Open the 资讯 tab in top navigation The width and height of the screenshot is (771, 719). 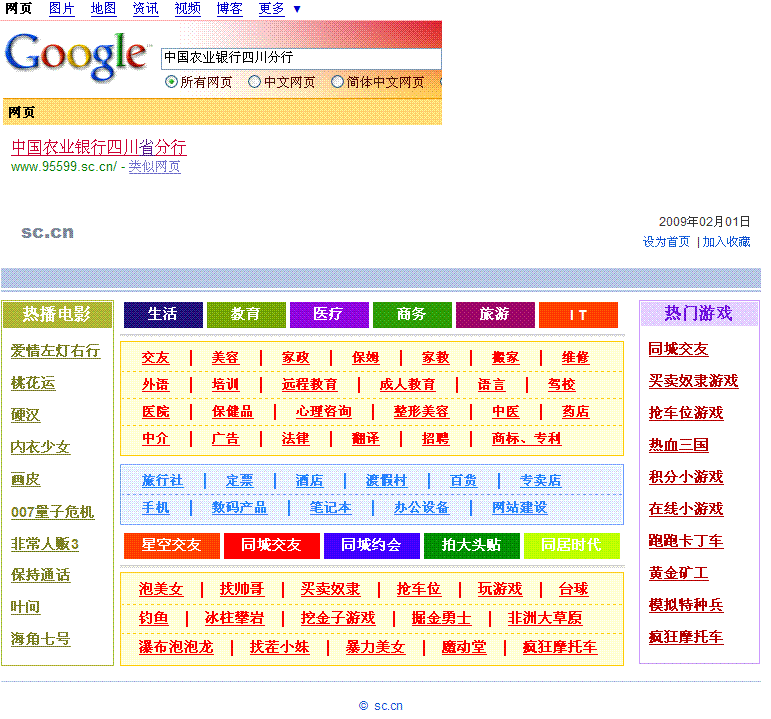coord(146,9)
